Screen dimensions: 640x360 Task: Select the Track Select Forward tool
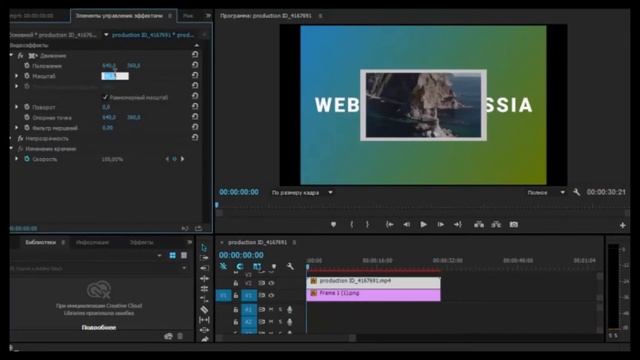pyautogui.click(x=204, y=258)
